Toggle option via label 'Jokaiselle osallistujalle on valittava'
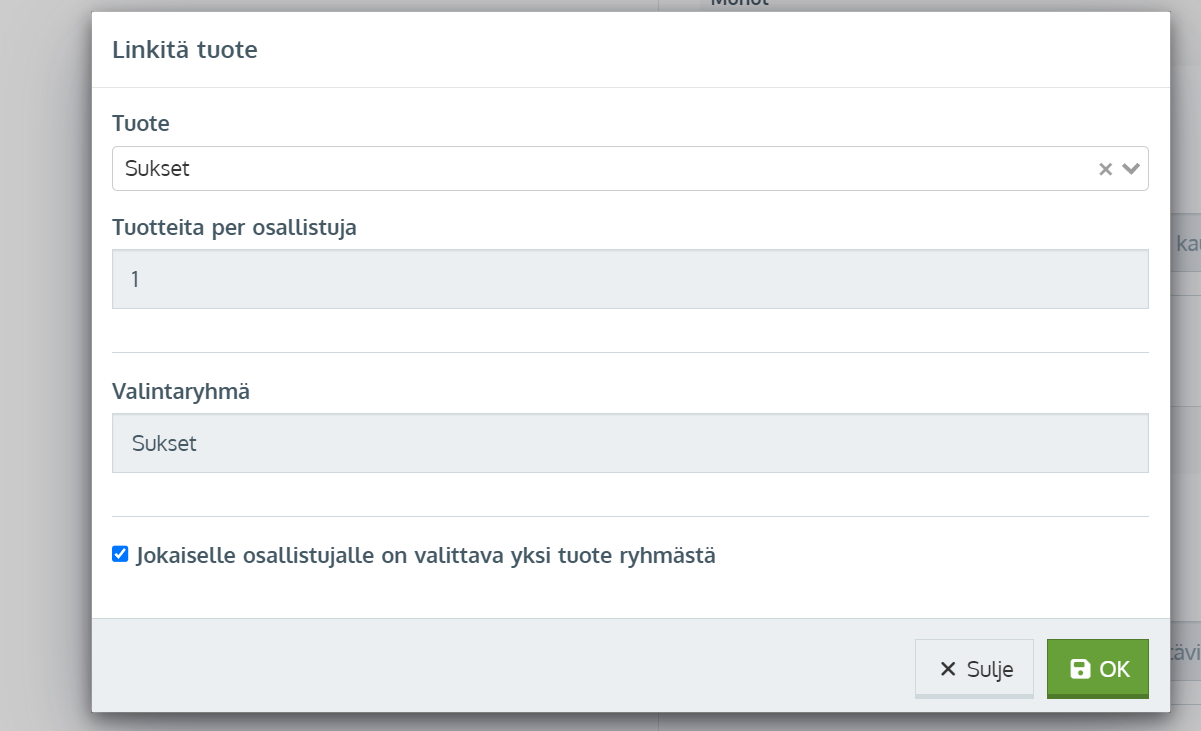1201x731 pixels. click(x=426, y=555)
